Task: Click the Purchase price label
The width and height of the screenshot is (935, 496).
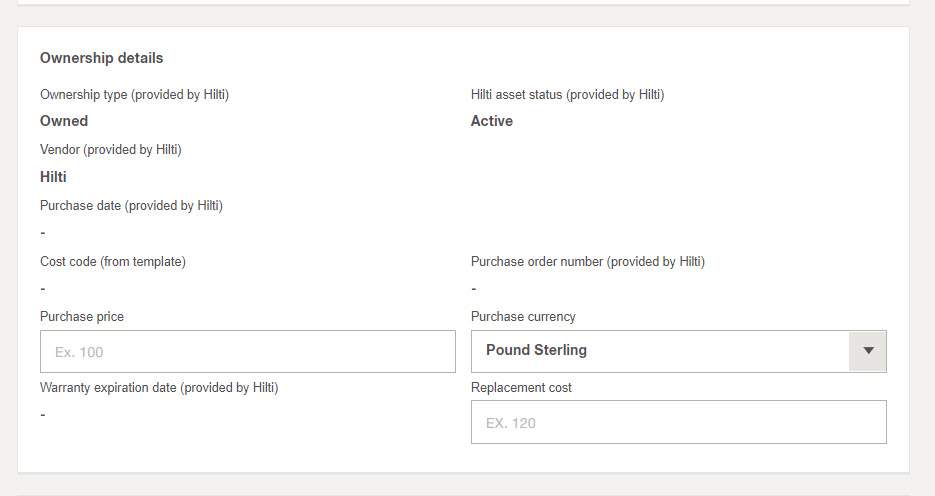Action: coord(82,317)
